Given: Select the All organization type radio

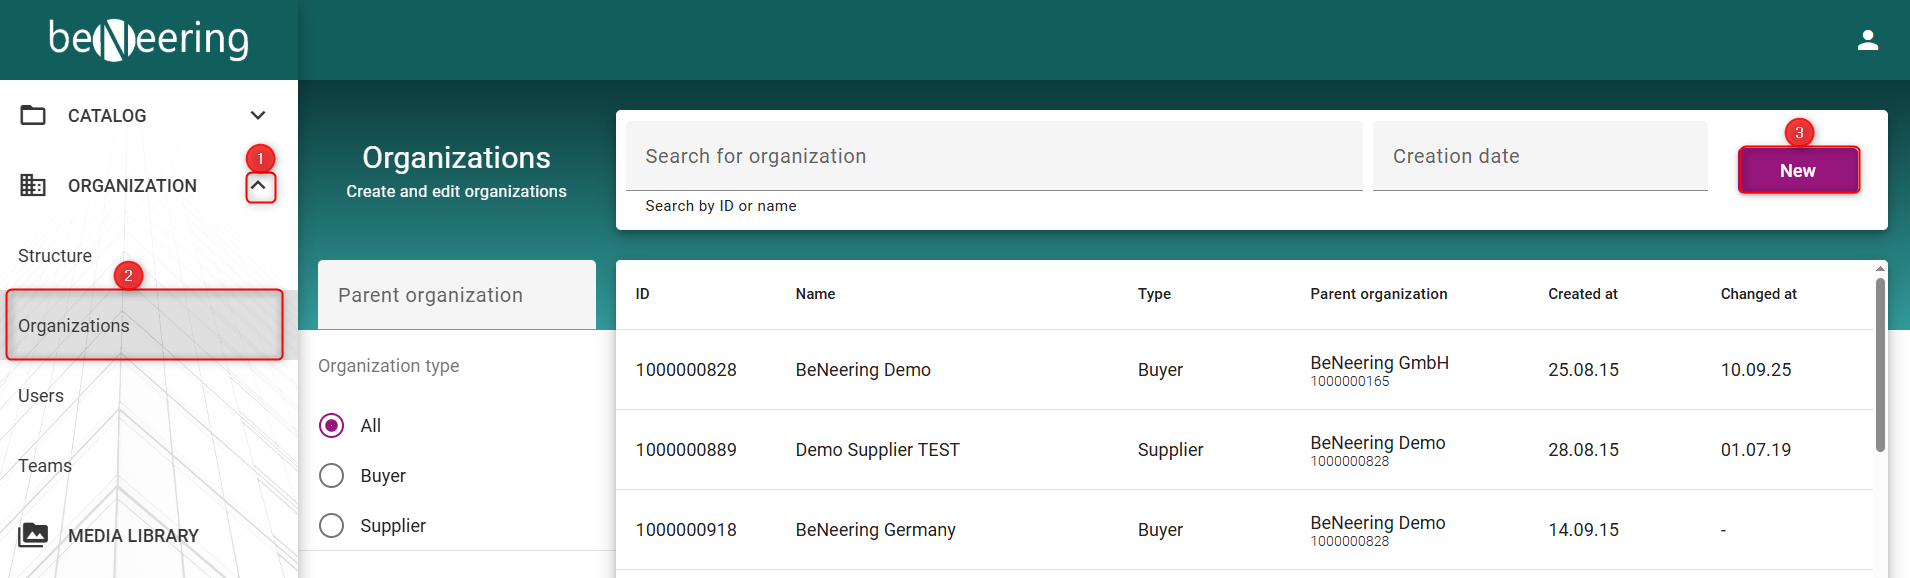Looking at the screenshot, I should click(x=332, y=425).
